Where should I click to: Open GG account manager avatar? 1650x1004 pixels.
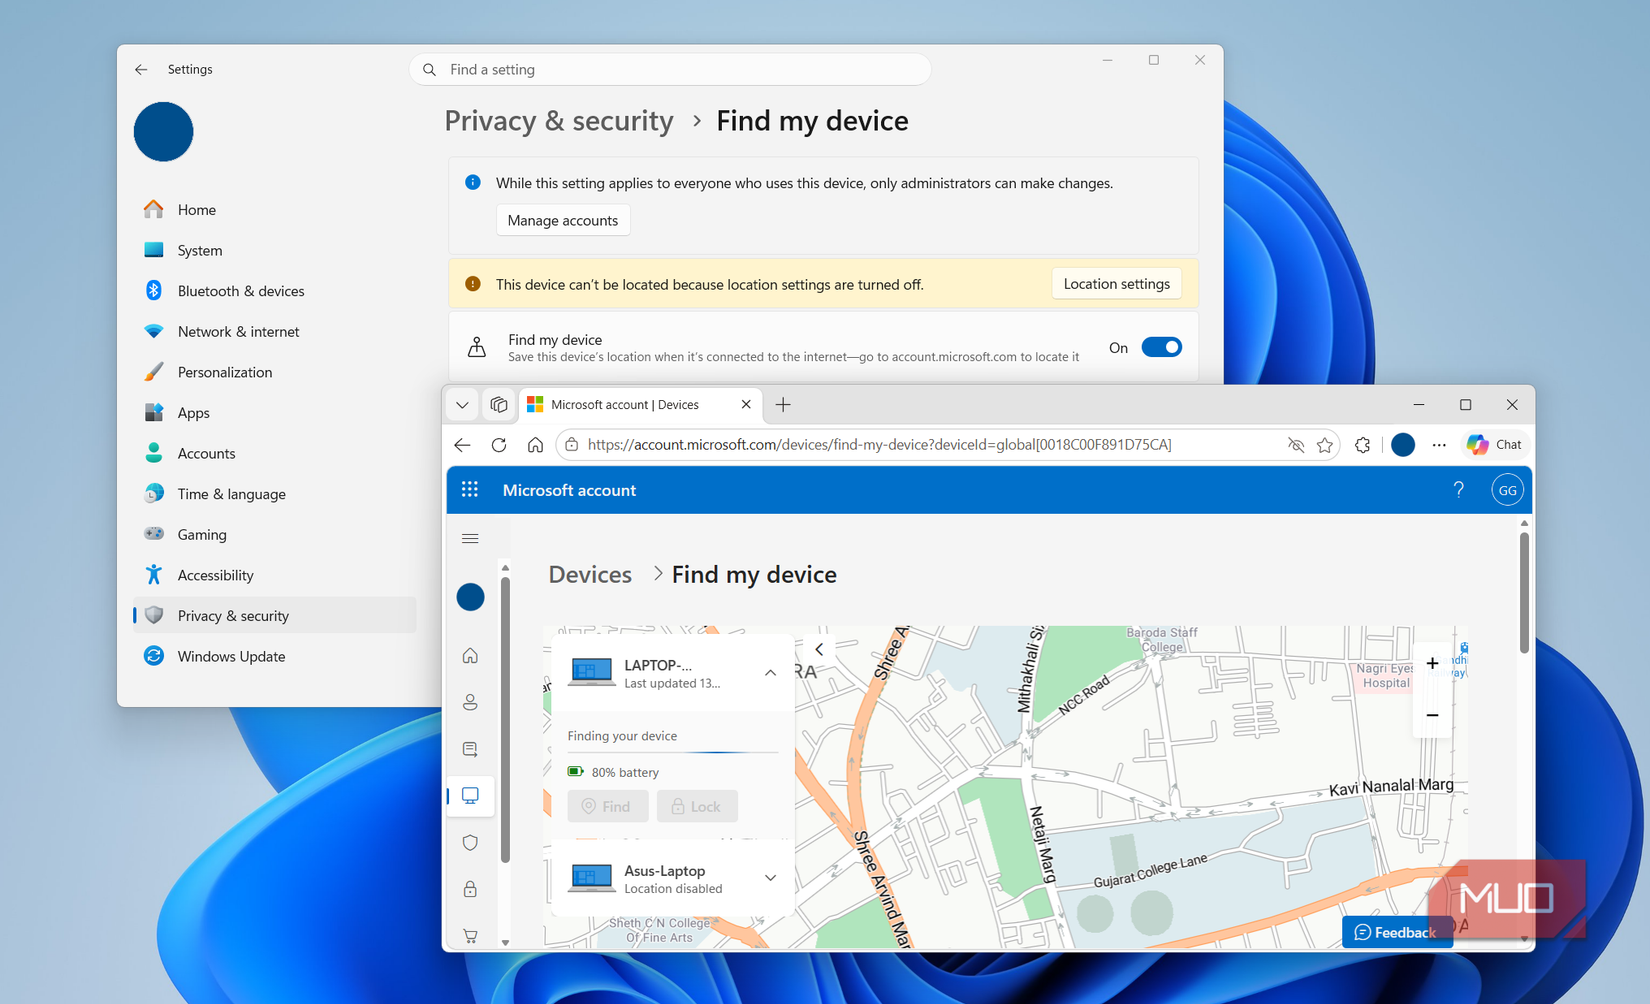tap(1507, 490)
